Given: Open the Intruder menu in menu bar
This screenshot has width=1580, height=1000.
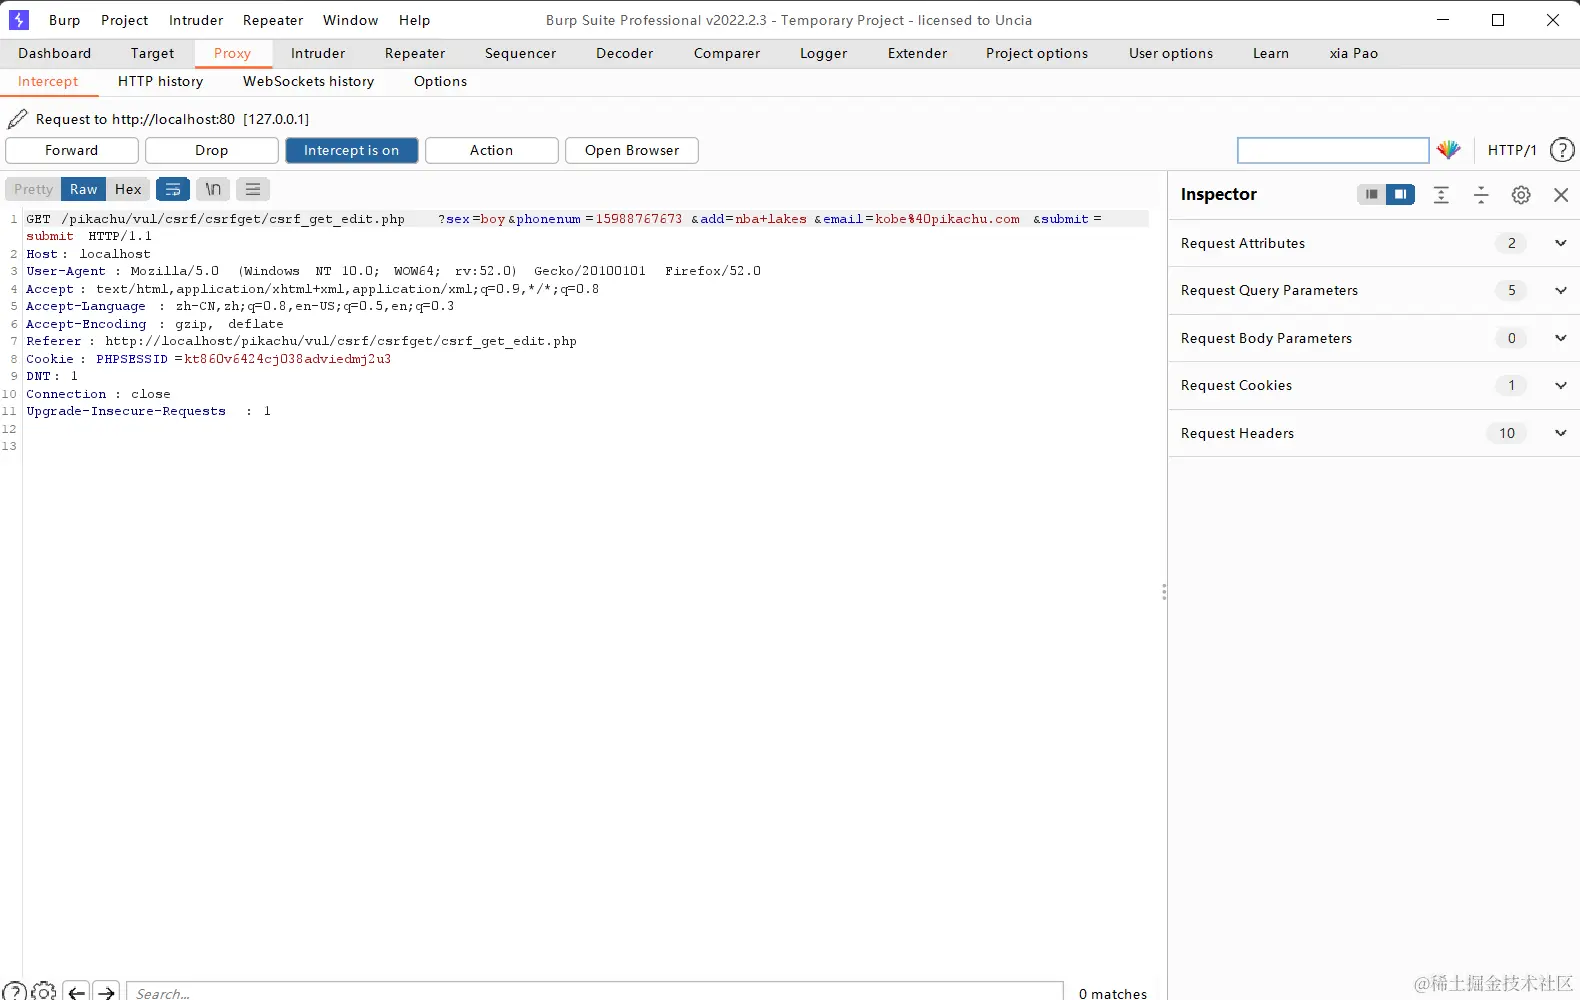Looking at the screenshot, I should [x=196, y=20].
